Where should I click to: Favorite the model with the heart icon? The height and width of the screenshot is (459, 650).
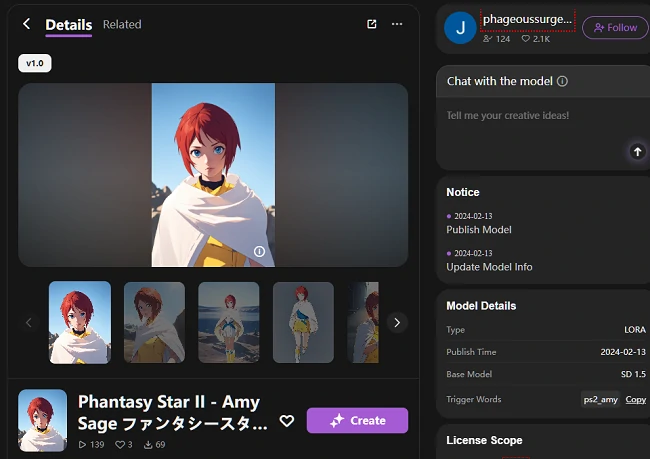pyautogui.click(x=287, y=421)
